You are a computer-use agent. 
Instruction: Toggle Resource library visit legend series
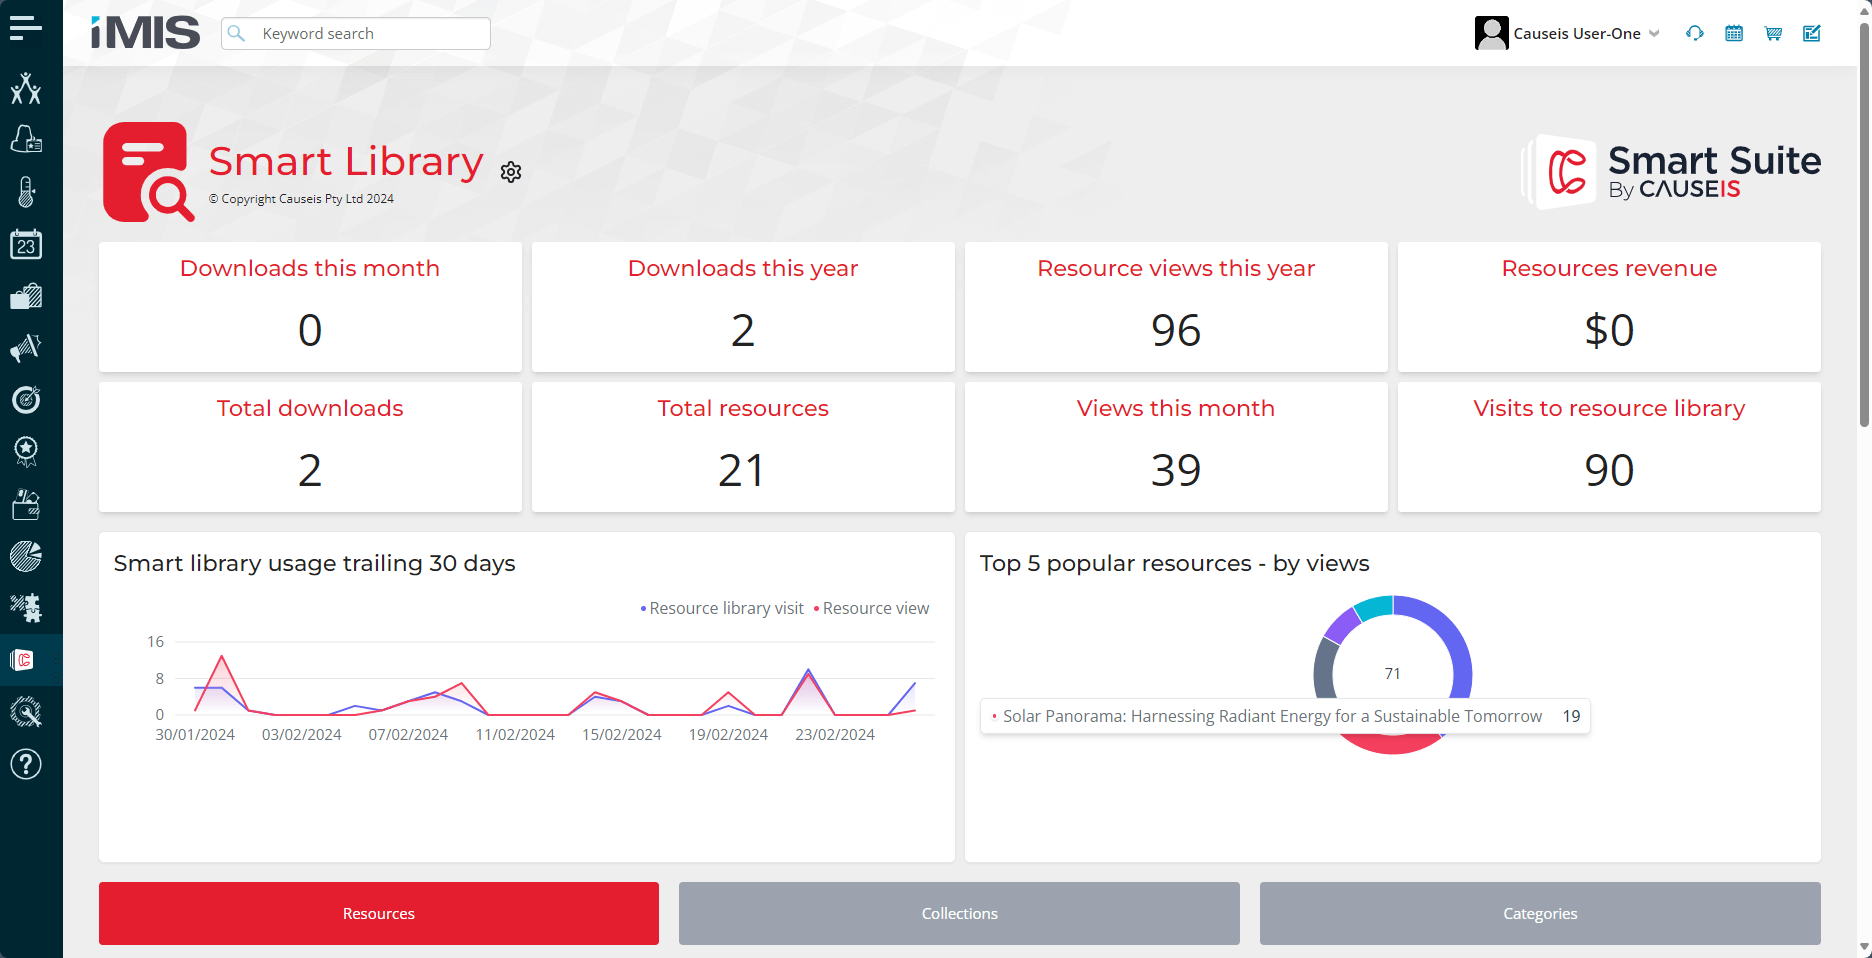click(x=721, y=608)
